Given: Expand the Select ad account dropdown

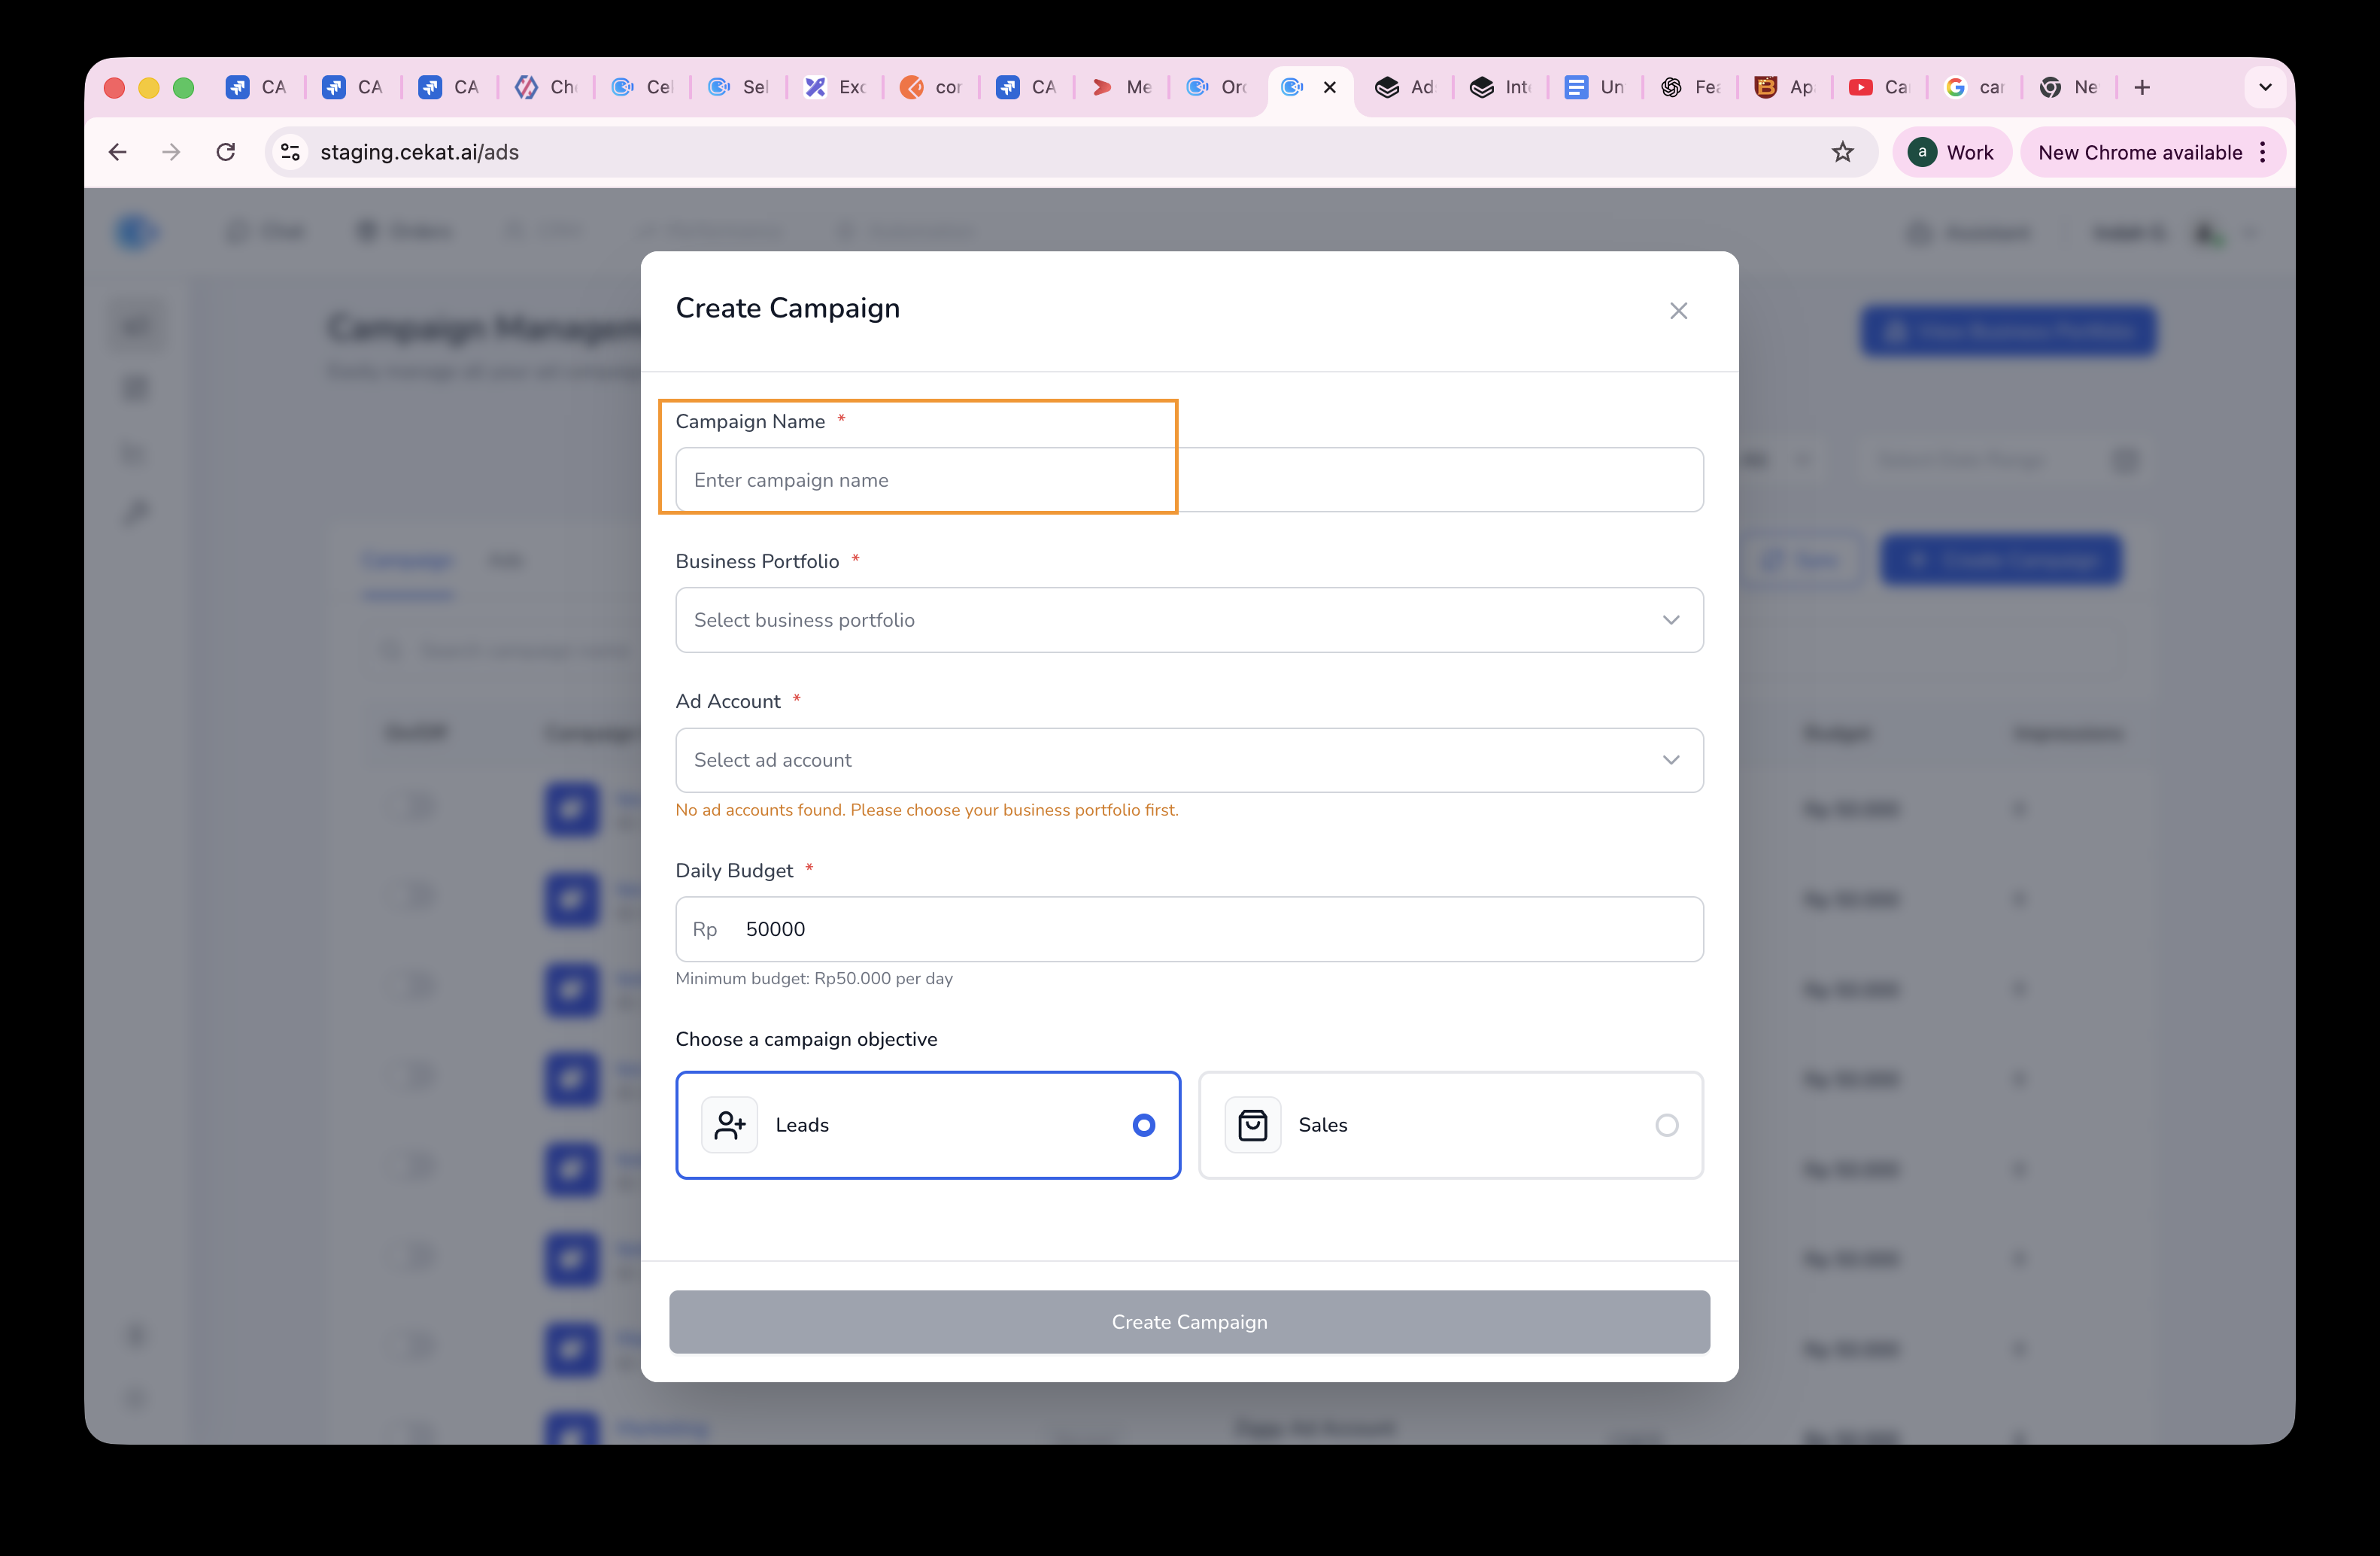Looking at the screenshot, I should (x=1188, y=760).
